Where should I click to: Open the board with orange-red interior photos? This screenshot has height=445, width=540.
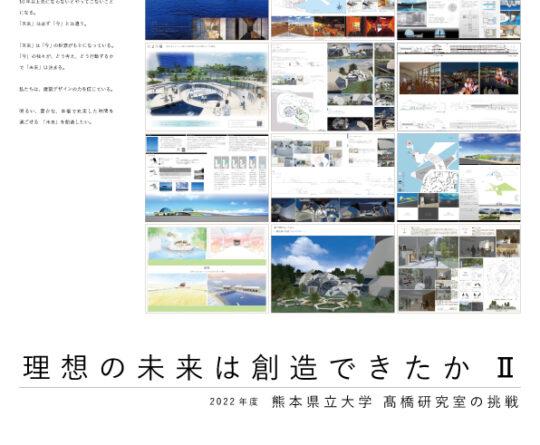click(x=333, y=20)
